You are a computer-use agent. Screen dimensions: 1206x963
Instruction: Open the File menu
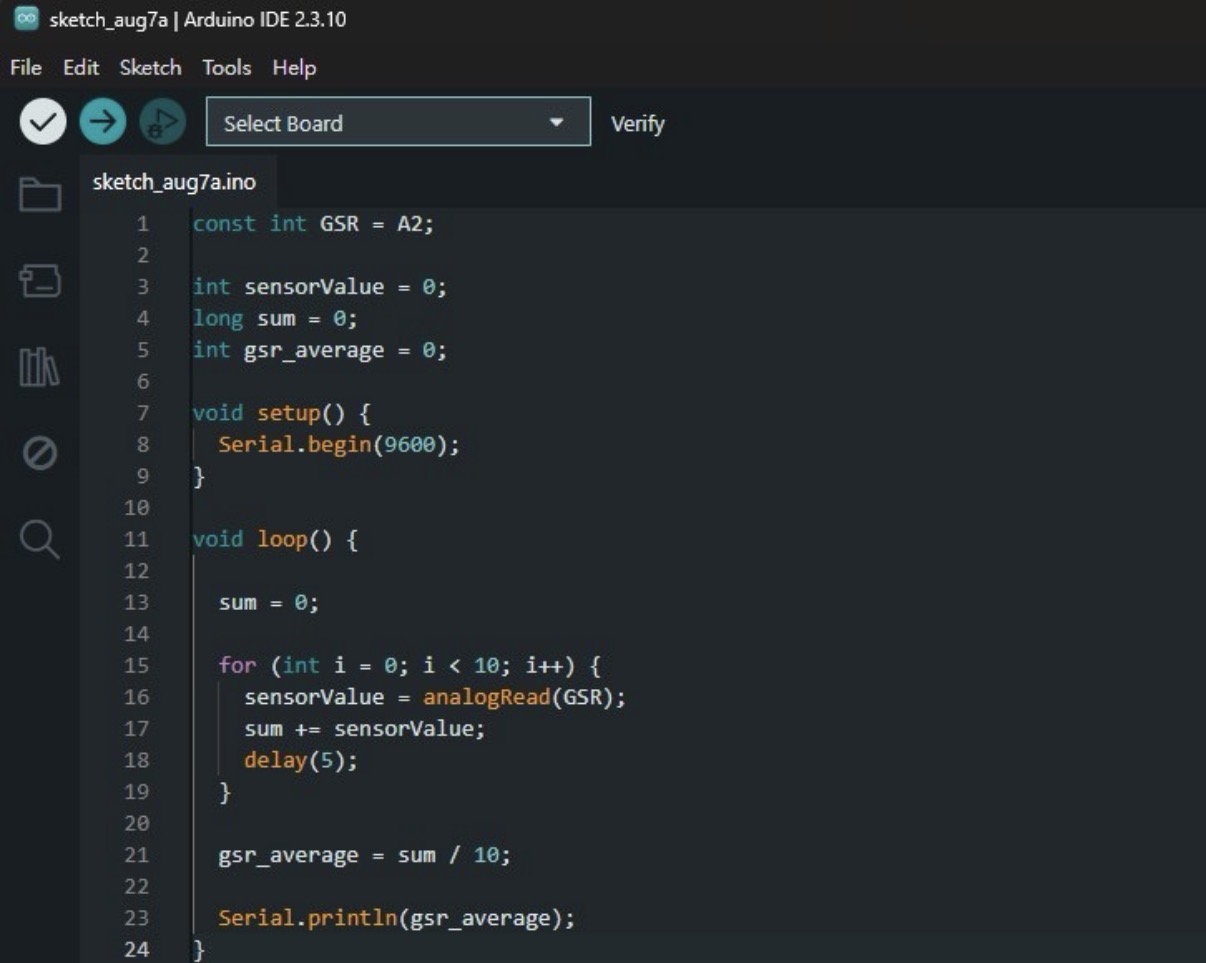click(x=26, y=68)
